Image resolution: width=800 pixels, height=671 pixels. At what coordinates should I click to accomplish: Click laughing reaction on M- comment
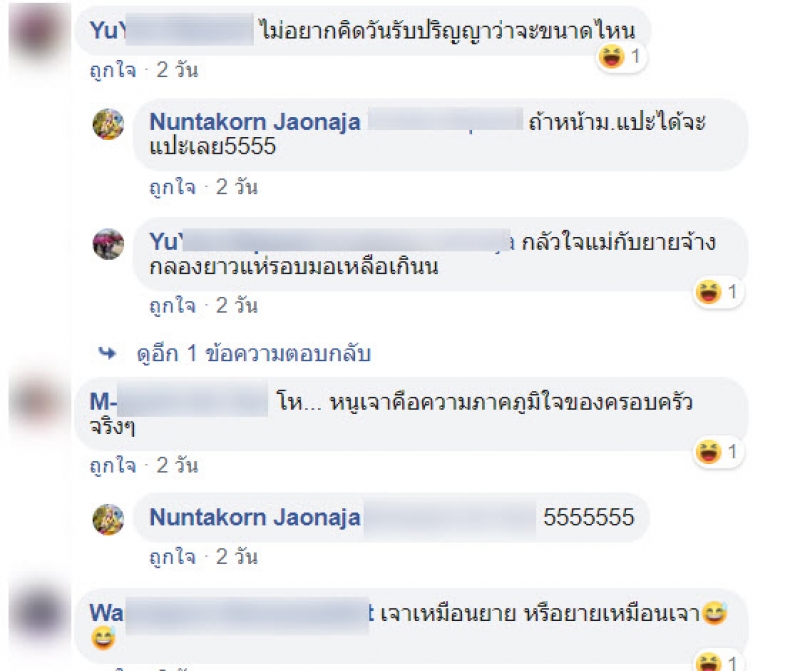[717, 452]
